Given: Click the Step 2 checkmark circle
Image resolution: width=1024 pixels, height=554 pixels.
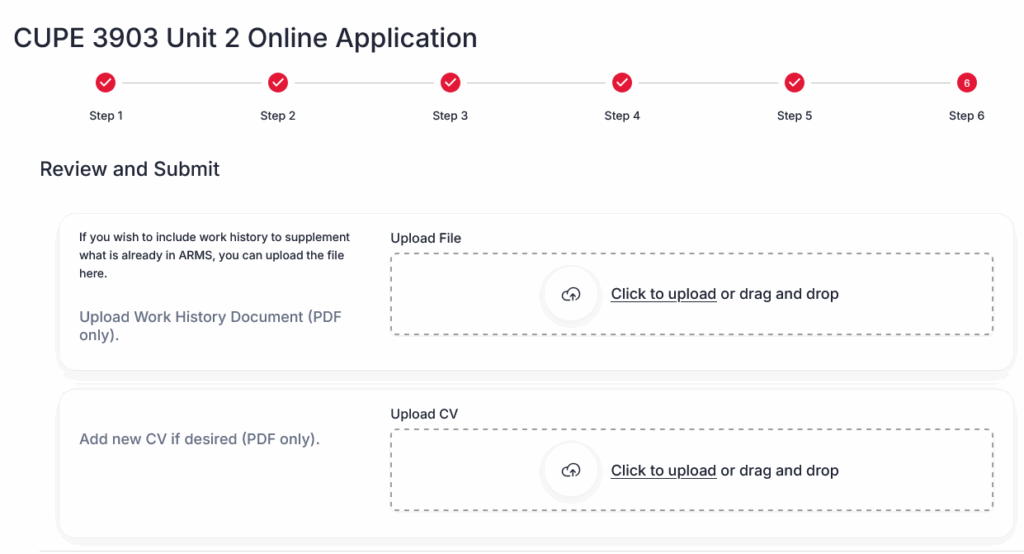Looking at the screenshot, I should [278, 83].
